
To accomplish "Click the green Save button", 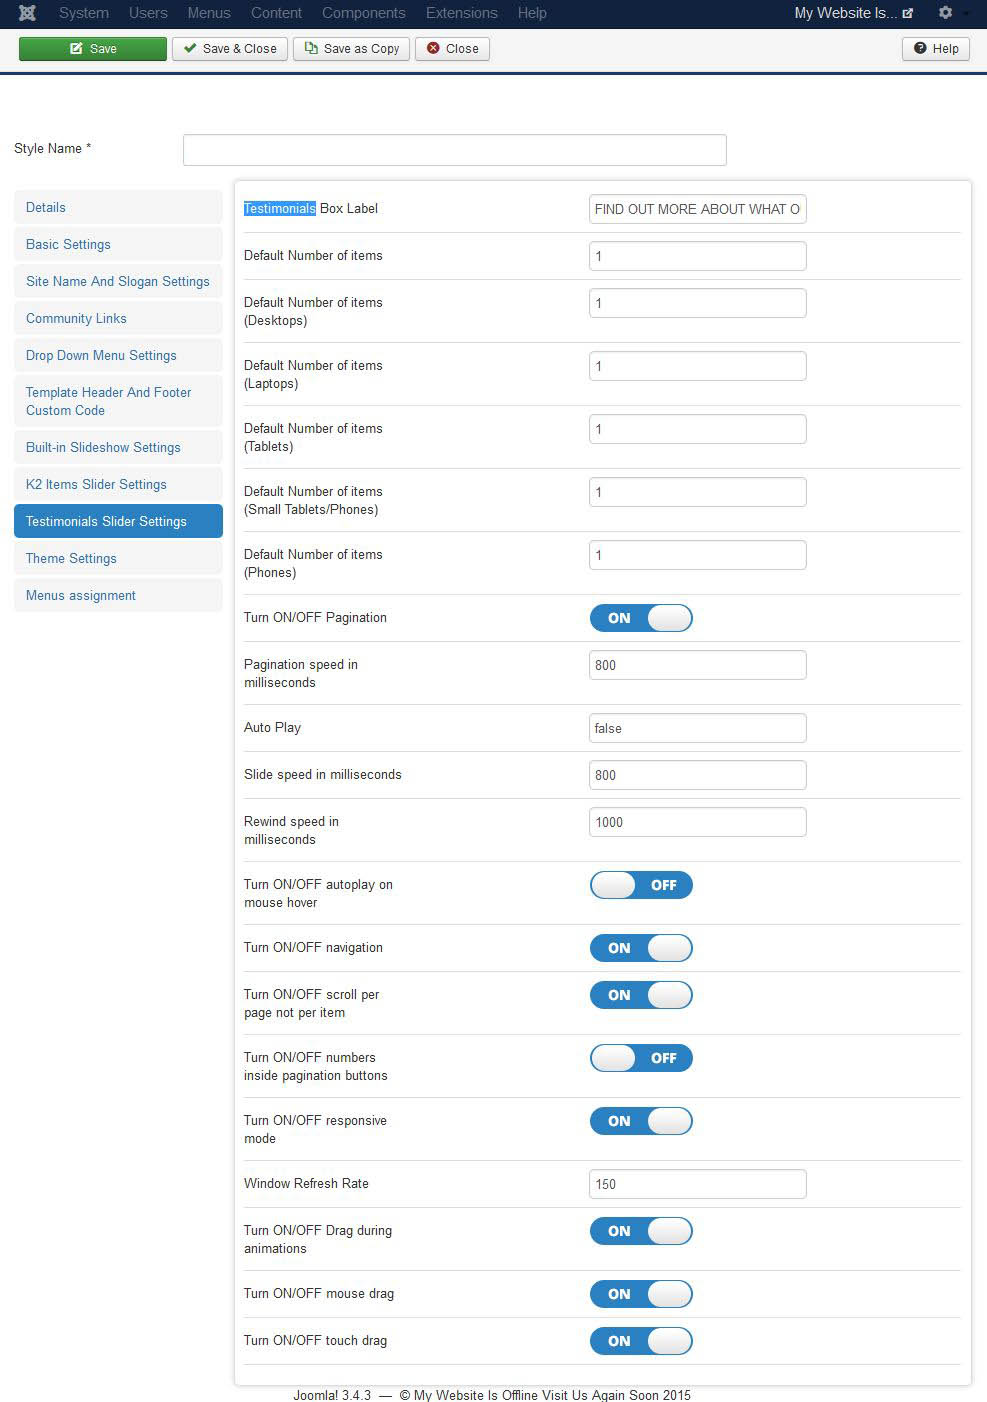I will 93,48.
